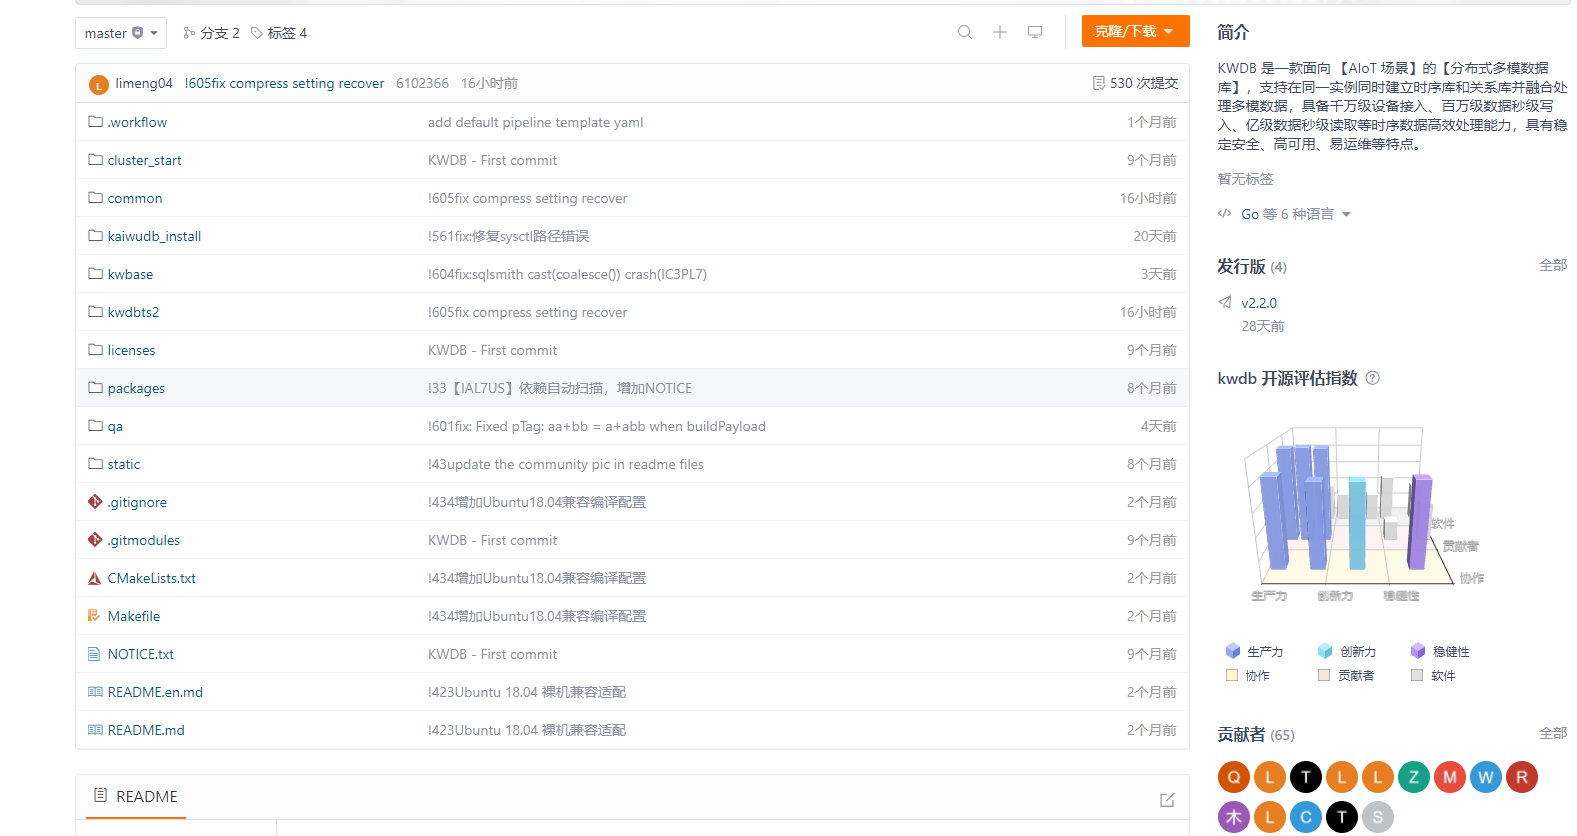Image resolution: width=1577 pixels, height=836 pixels.
Task: Open the kaiwudb_install folder
Action: [x=154, y=236]
